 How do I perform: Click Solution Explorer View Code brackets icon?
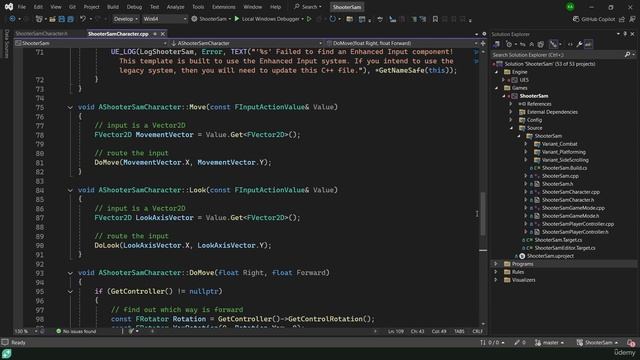[570, 44]
